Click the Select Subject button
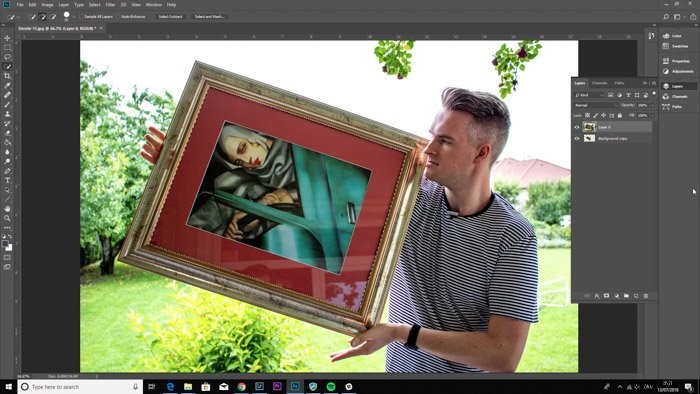 (x=171, y=17)
